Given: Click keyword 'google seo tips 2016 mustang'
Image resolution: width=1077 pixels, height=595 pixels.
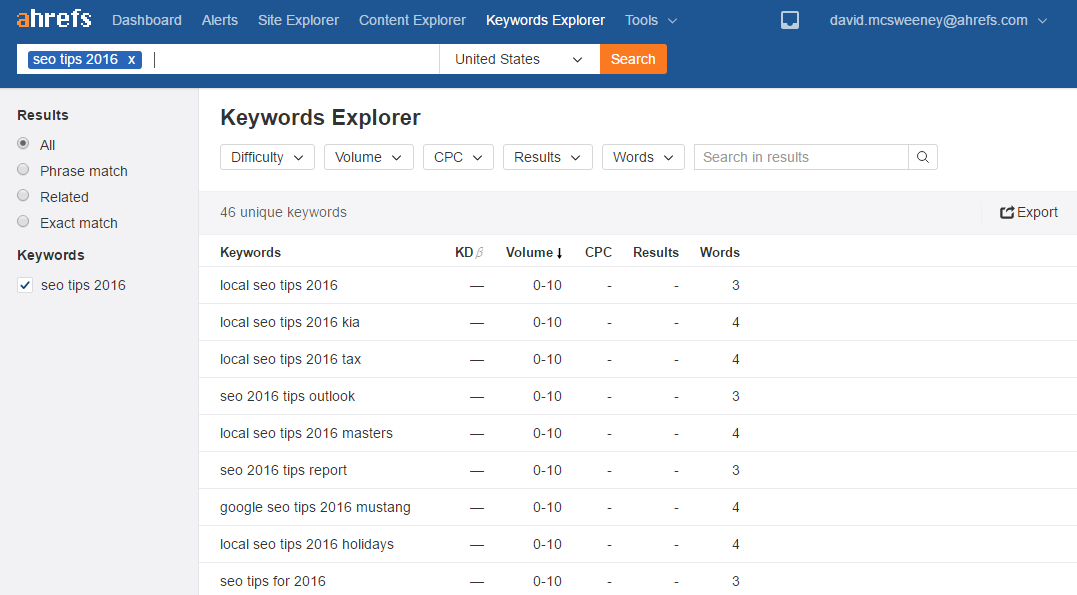Looking at the screenshot, I should click(315, 508).
